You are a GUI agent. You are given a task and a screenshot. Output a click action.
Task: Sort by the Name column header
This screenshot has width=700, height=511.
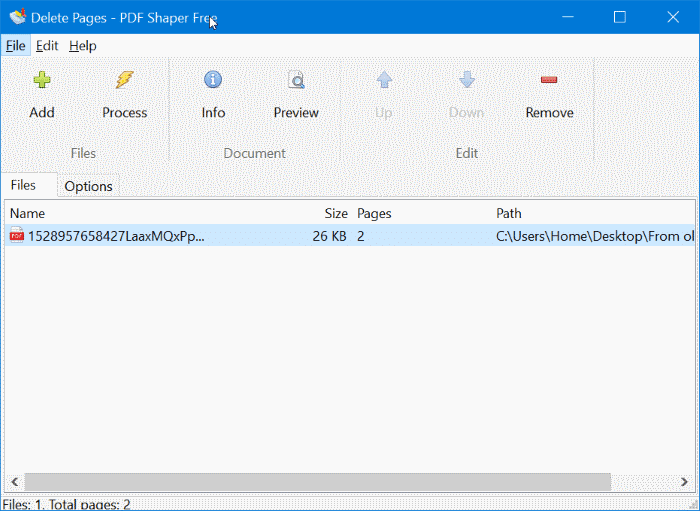27,213
